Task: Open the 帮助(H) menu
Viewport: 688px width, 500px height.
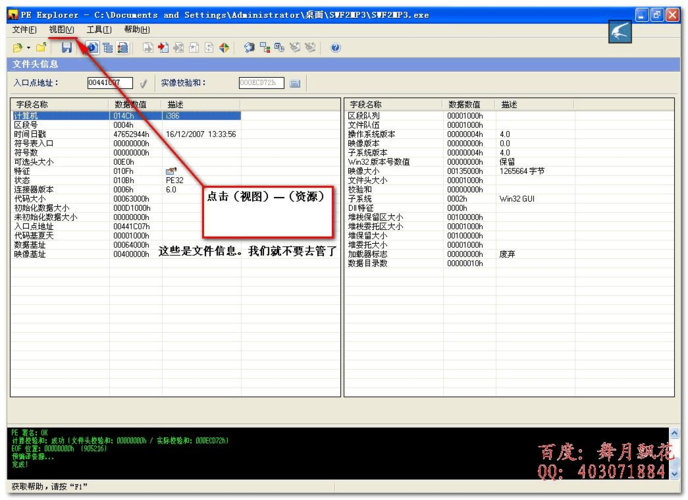Action: [x=137, y=29]
